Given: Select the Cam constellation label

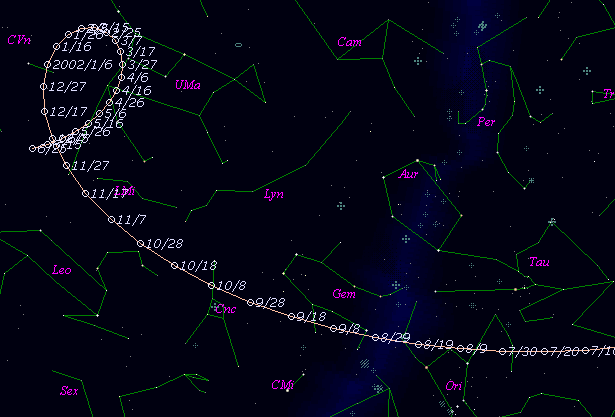Looking at the screenshot, I should [349, 42].
